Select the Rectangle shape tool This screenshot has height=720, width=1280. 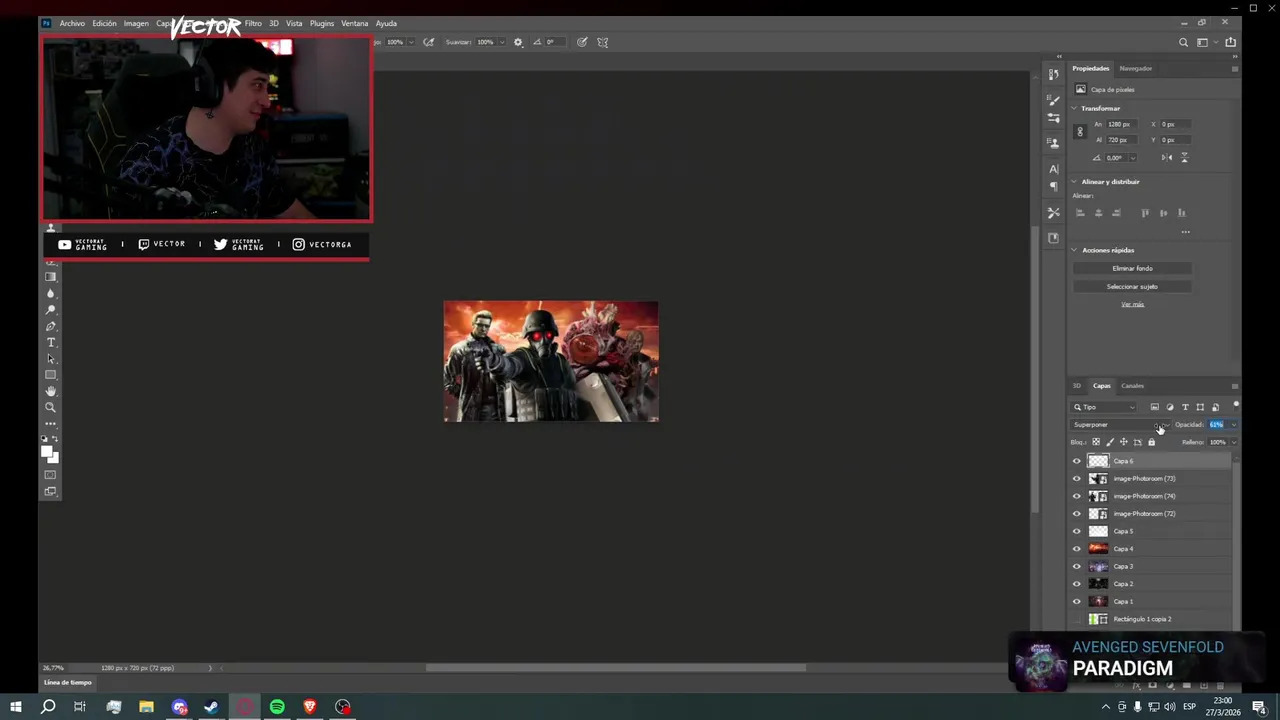point(51,375)
